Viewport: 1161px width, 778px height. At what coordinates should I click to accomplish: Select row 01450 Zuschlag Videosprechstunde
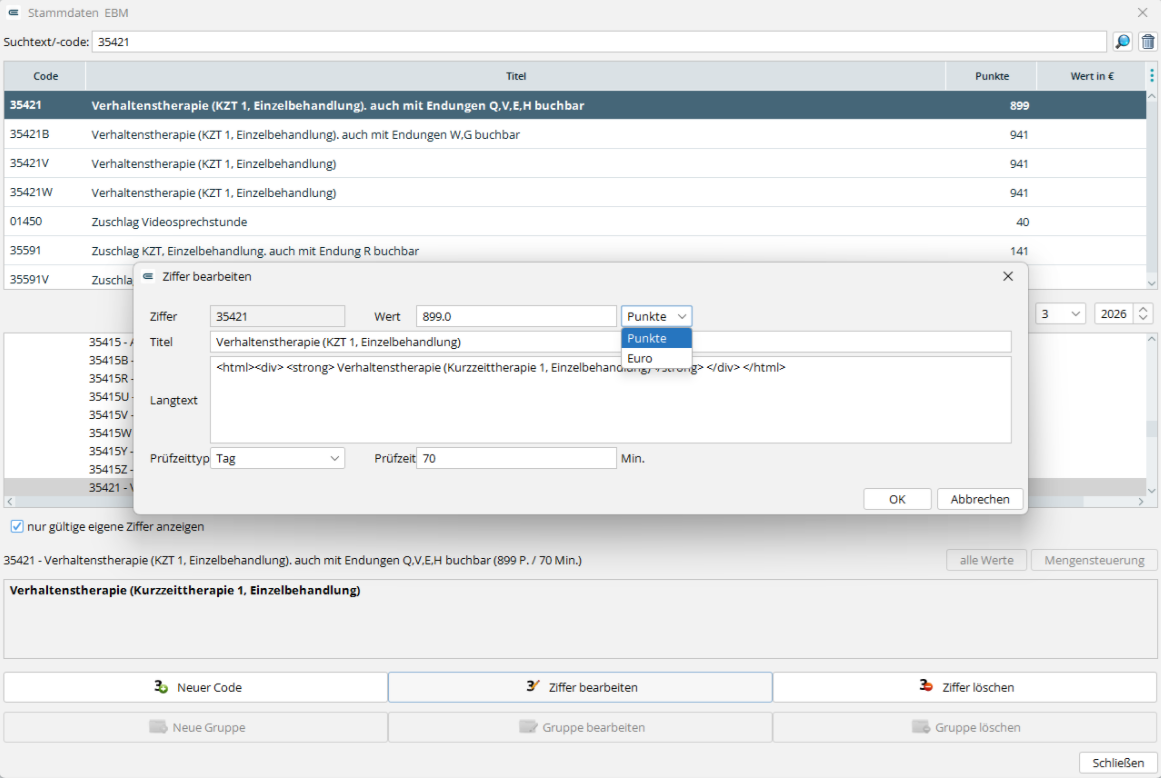(575, 221)
